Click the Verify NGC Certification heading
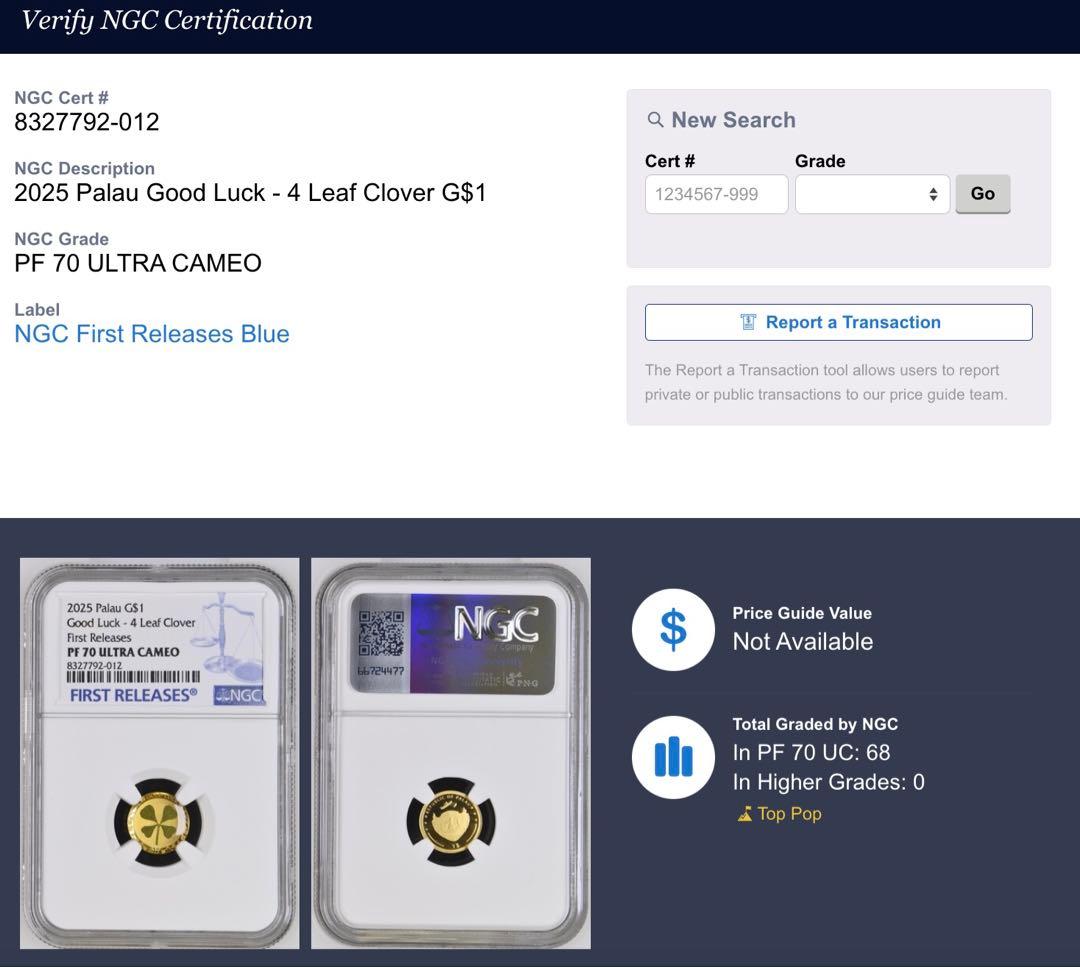 pyautogui.click(x=167, y=21)
